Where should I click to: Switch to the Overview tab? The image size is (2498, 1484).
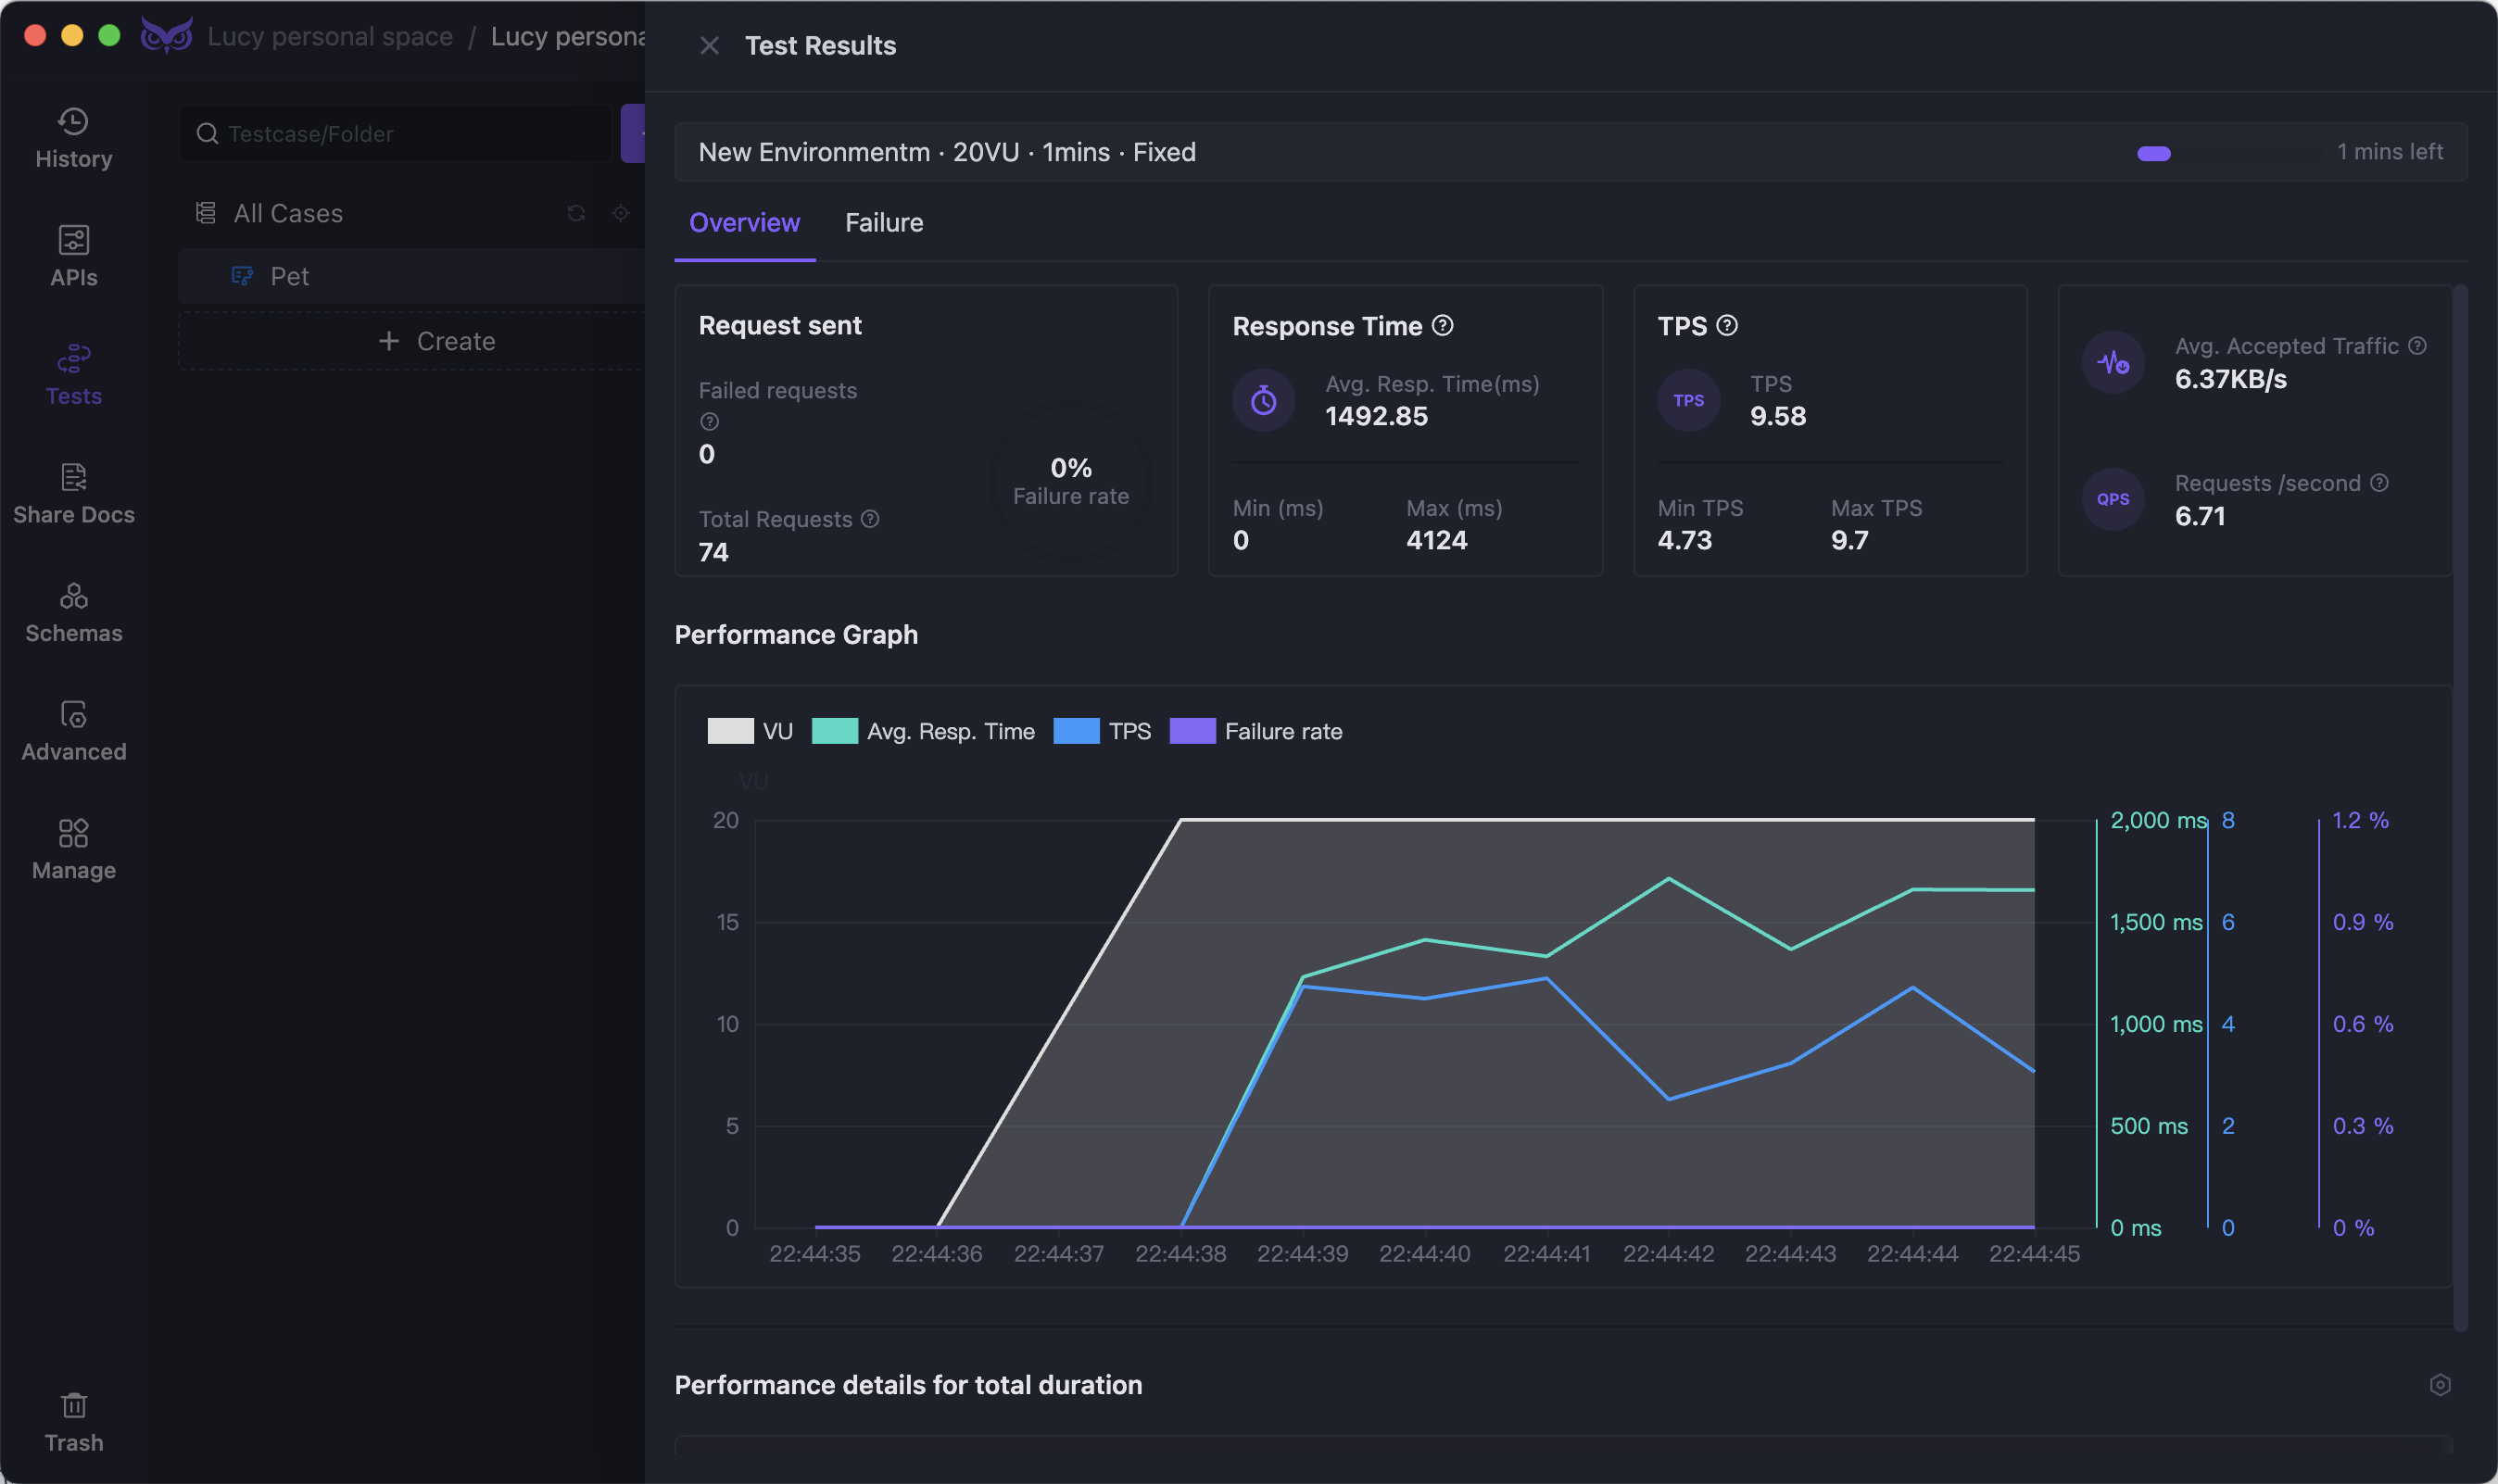[x=744, y=222]
